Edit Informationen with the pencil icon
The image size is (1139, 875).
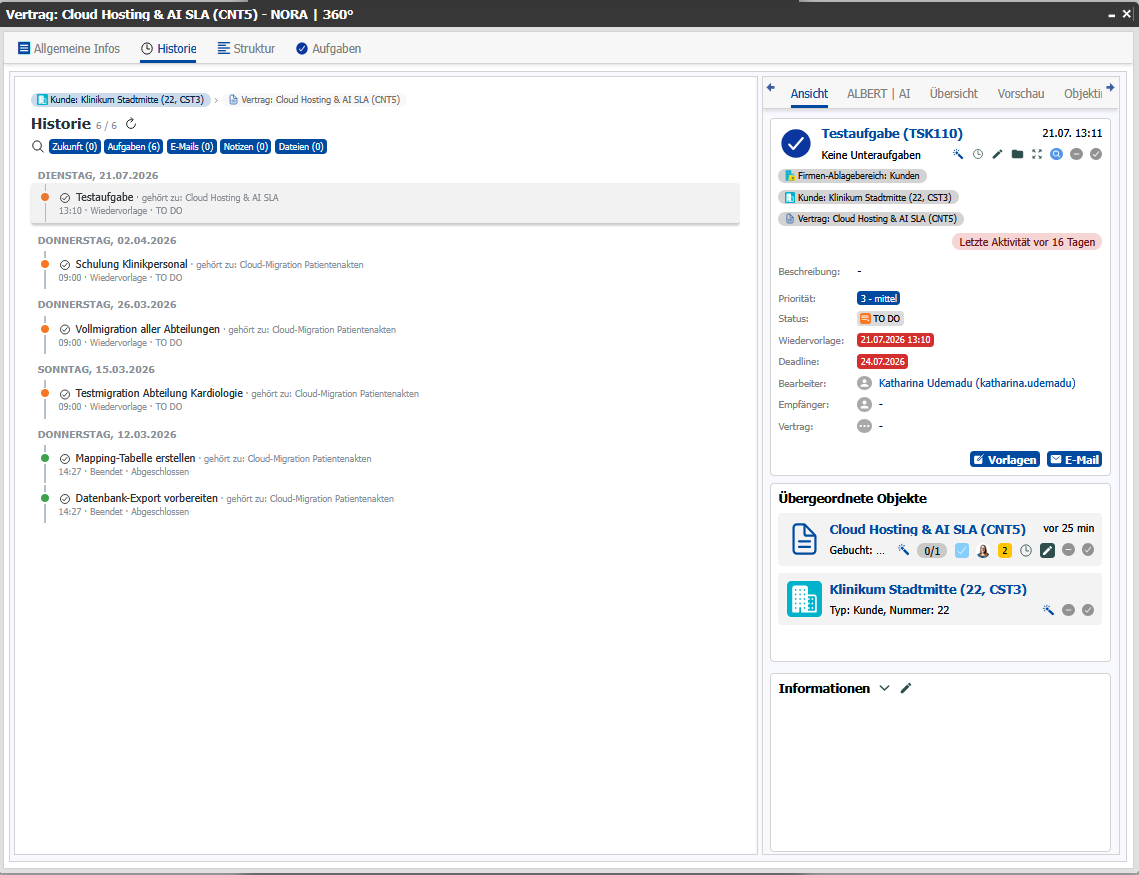pos(906,688)
